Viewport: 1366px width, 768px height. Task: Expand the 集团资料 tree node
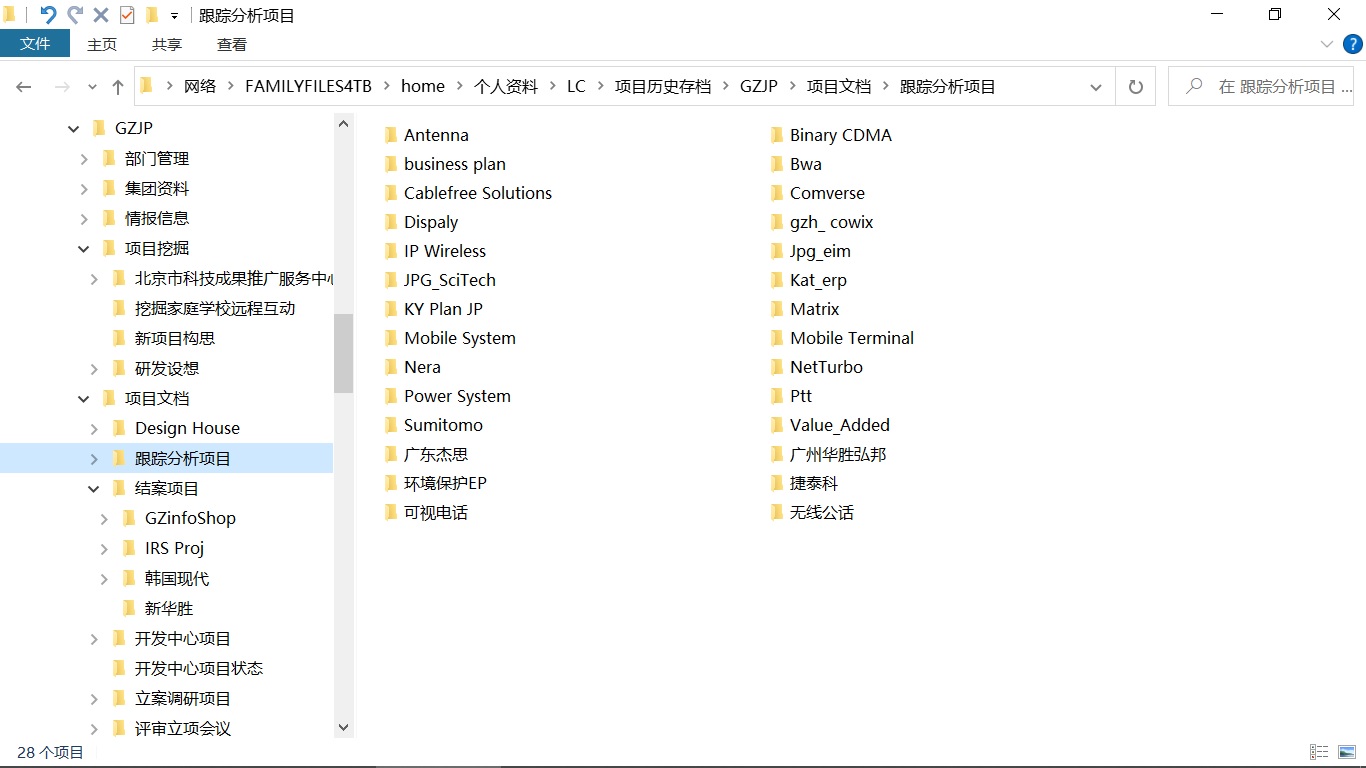84,188
